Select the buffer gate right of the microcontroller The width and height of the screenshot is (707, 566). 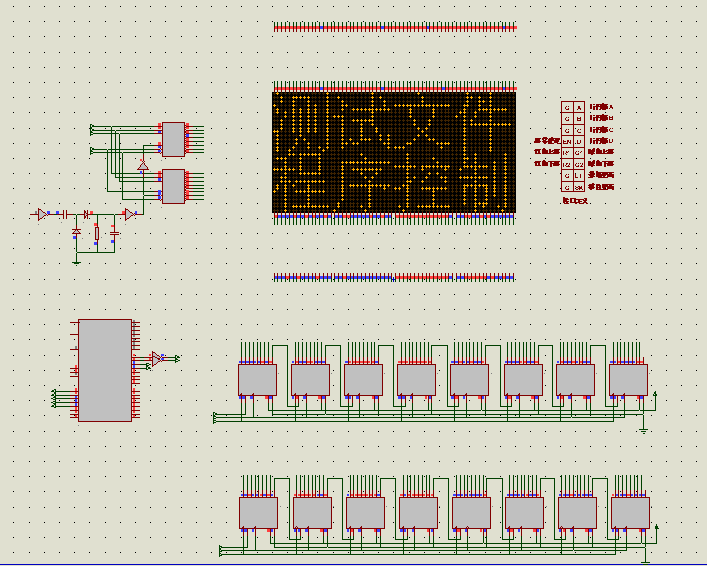tap(156, 357)
